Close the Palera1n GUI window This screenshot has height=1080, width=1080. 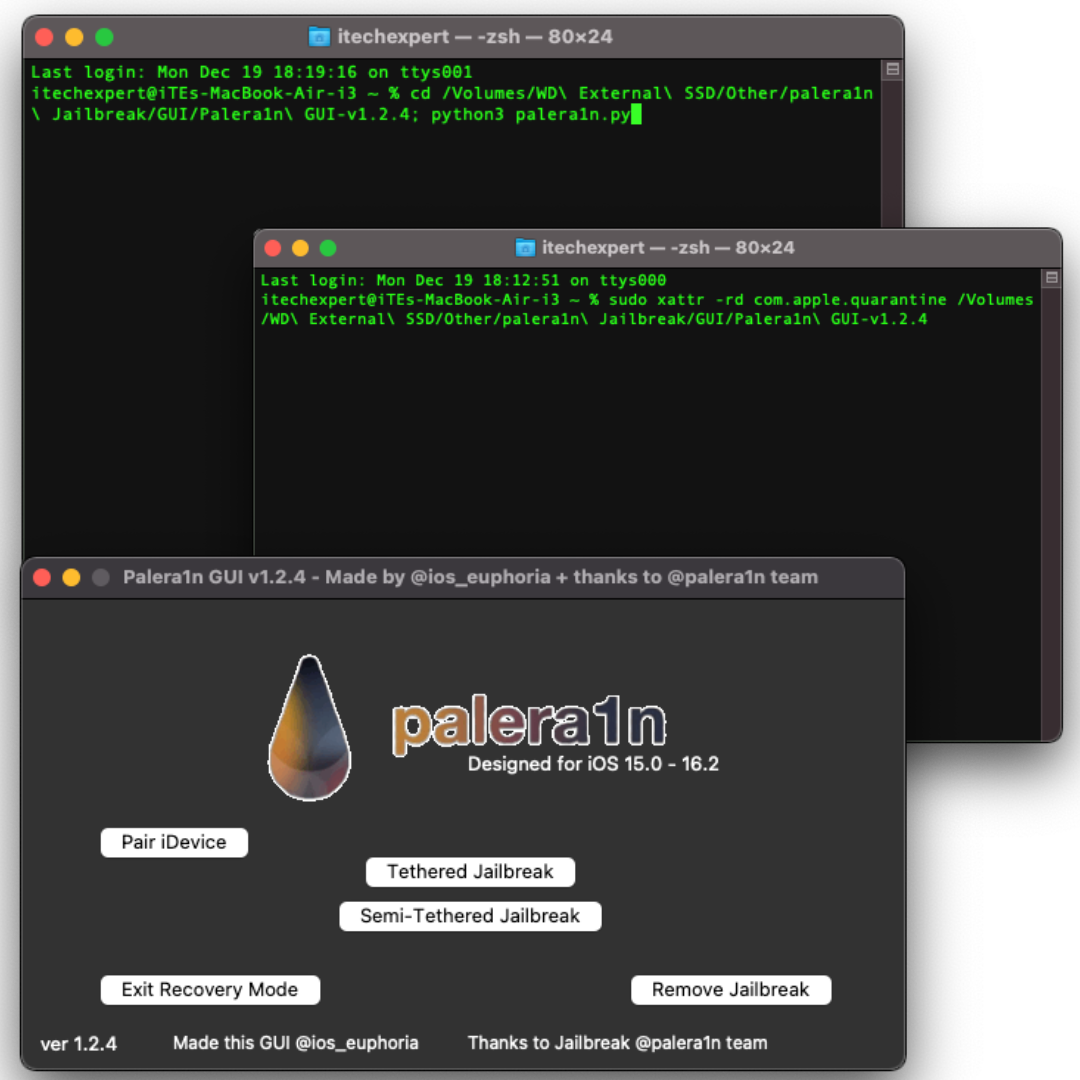pos(42,577)
